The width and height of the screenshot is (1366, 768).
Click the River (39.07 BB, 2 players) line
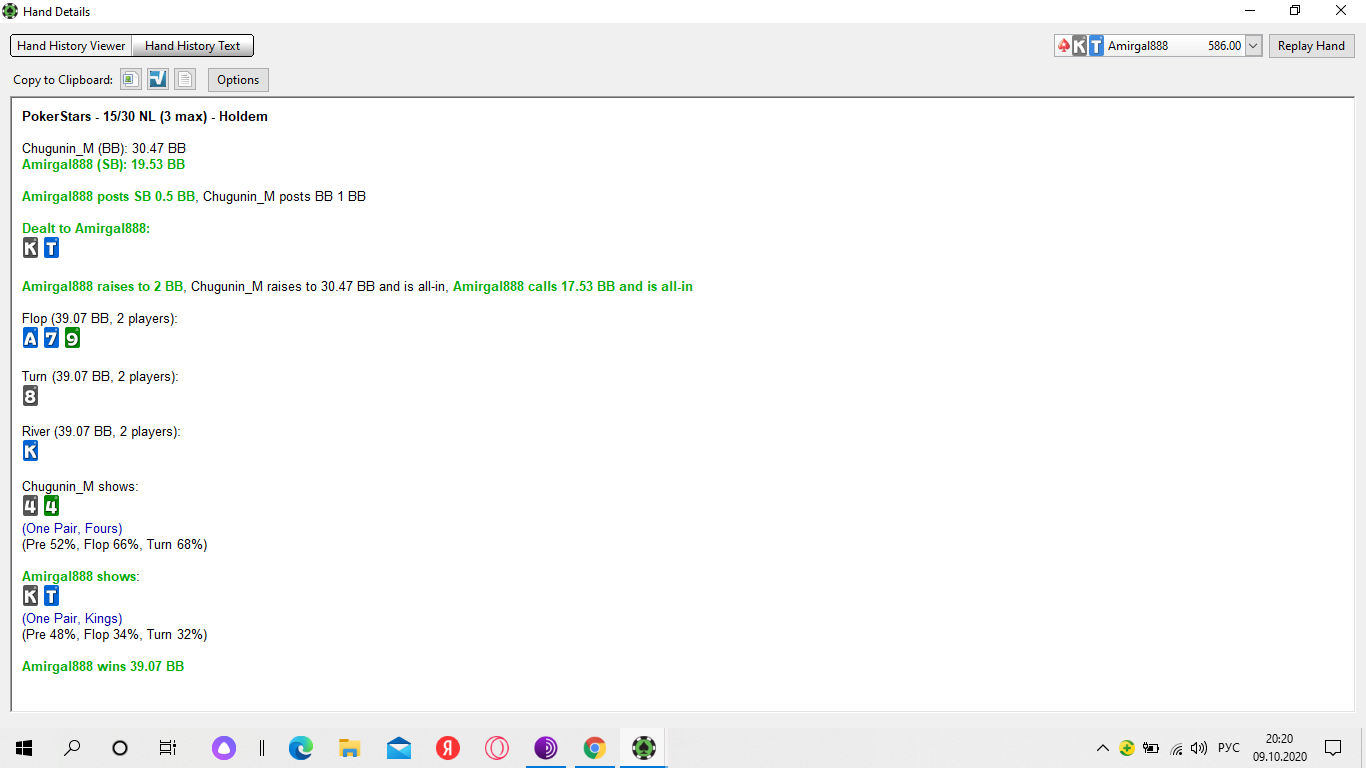tap(101, 431)
